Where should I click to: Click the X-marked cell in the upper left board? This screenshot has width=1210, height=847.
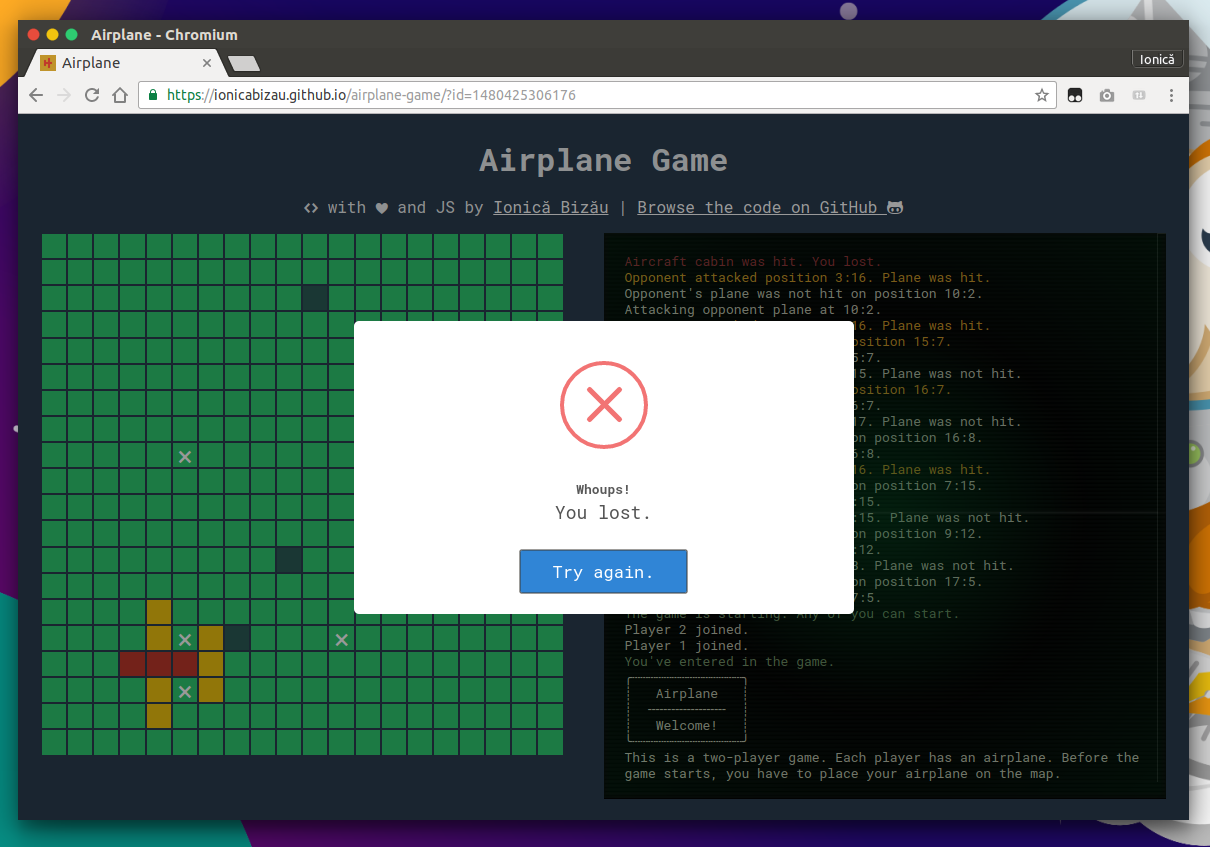click(x=185, y=456)
